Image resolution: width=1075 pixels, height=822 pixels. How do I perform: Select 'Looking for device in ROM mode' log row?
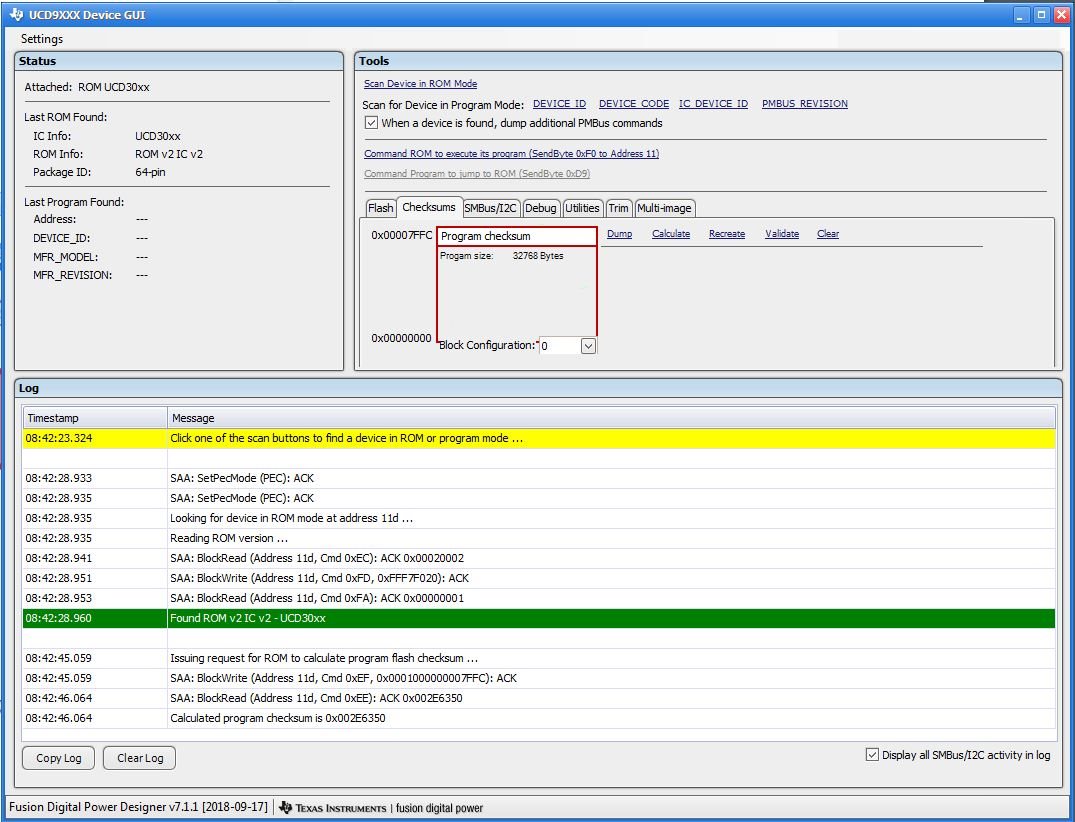click(x=539, y=518)
